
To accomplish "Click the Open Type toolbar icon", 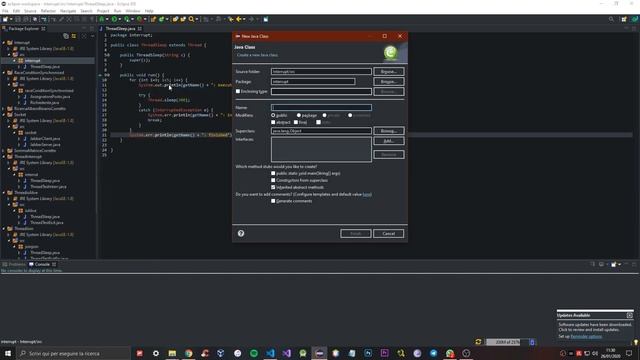I will [175, 19].
